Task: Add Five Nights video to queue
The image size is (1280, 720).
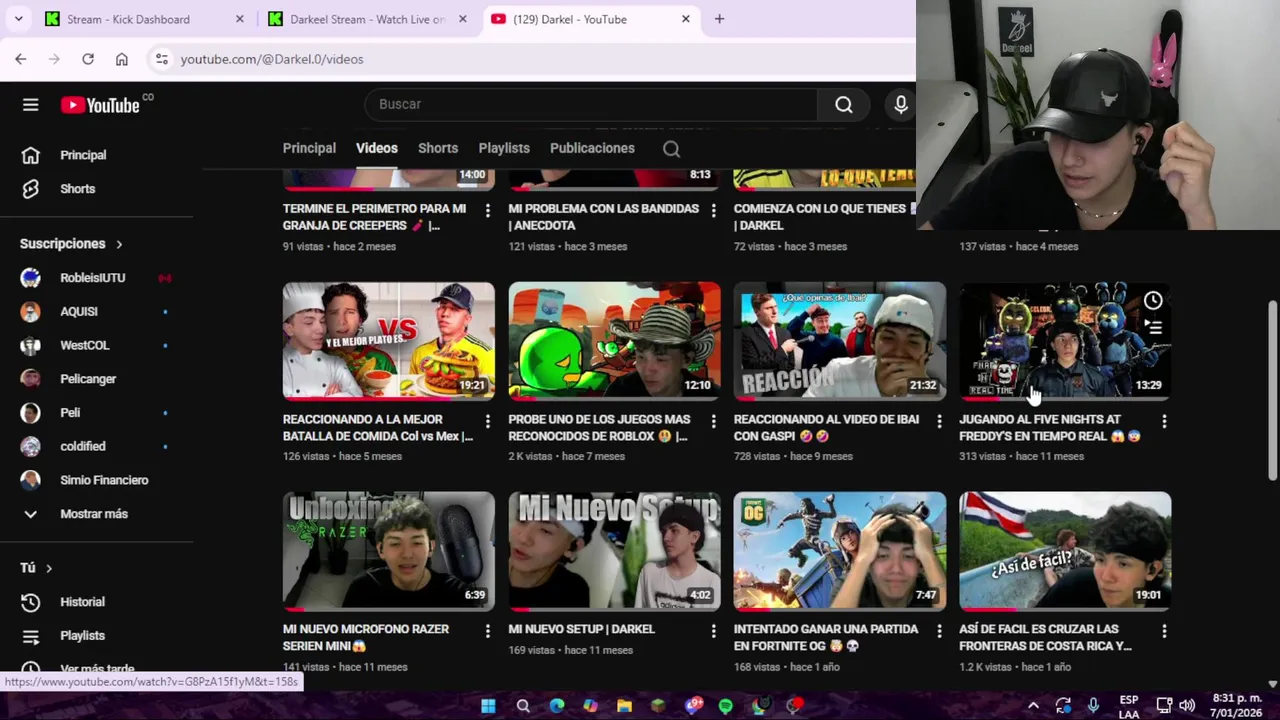Action: tap(1153, 327)
